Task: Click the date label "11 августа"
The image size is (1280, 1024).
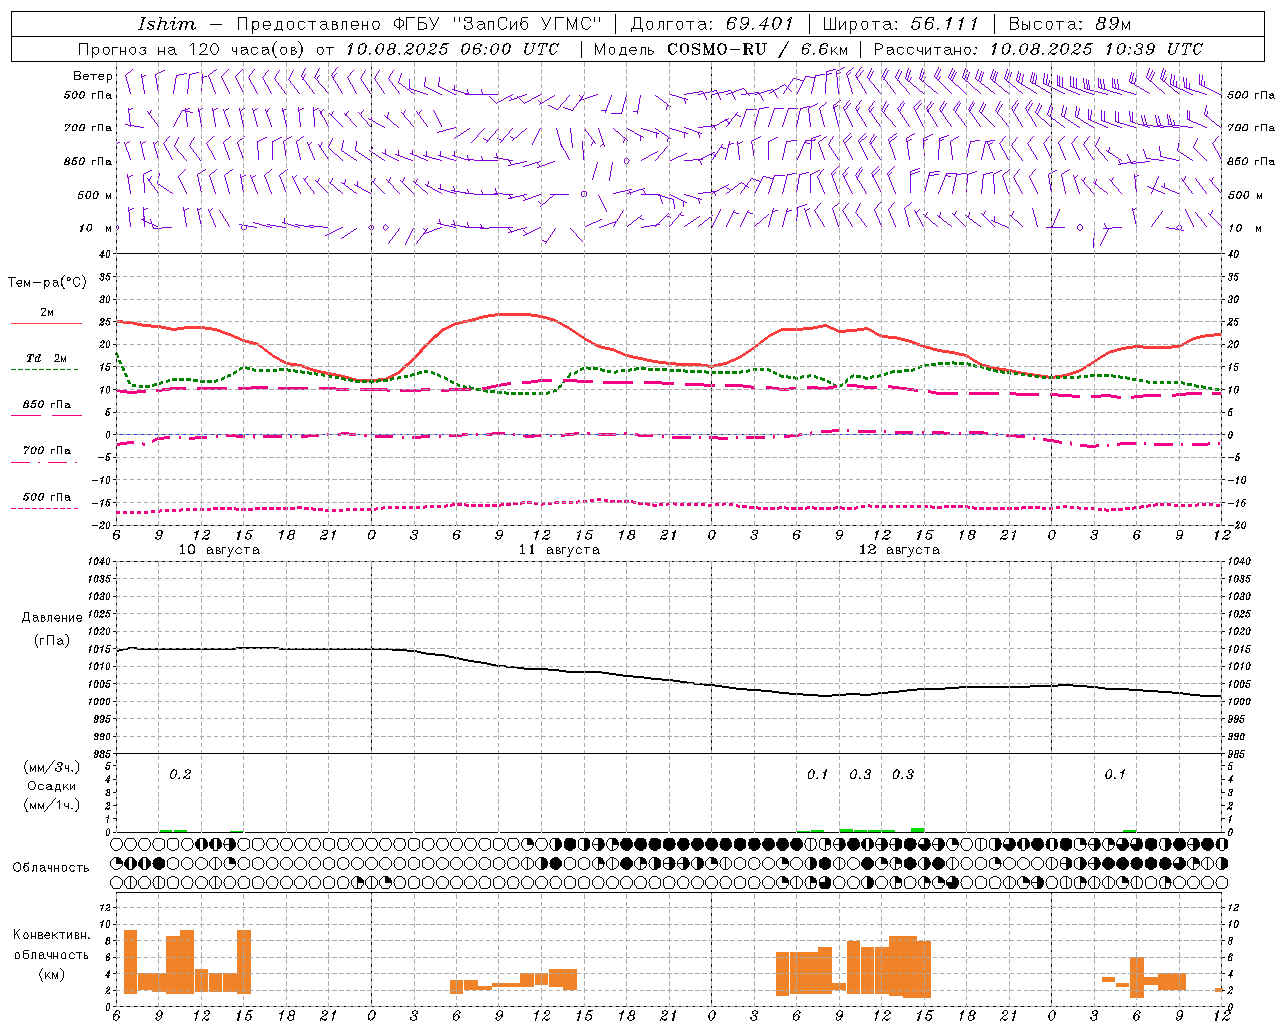Action: click(559, 550)
